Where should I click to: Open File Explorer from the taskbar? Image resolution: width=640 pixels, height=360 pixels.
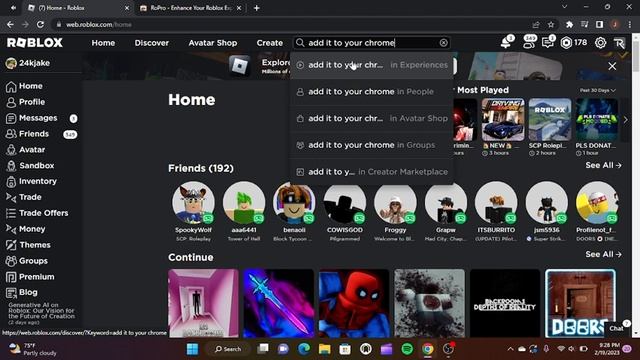pos(324,349)
